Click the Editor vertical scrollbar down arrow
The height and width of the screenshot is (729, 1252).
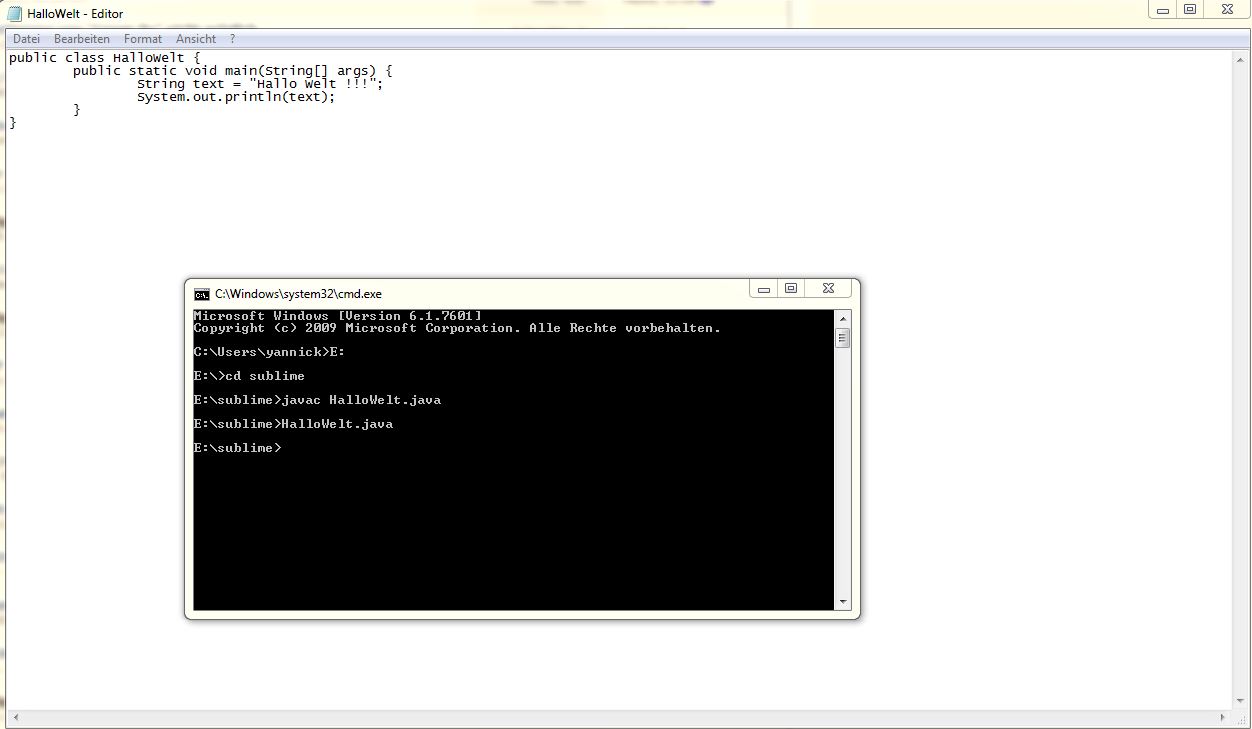point(1241,701)
